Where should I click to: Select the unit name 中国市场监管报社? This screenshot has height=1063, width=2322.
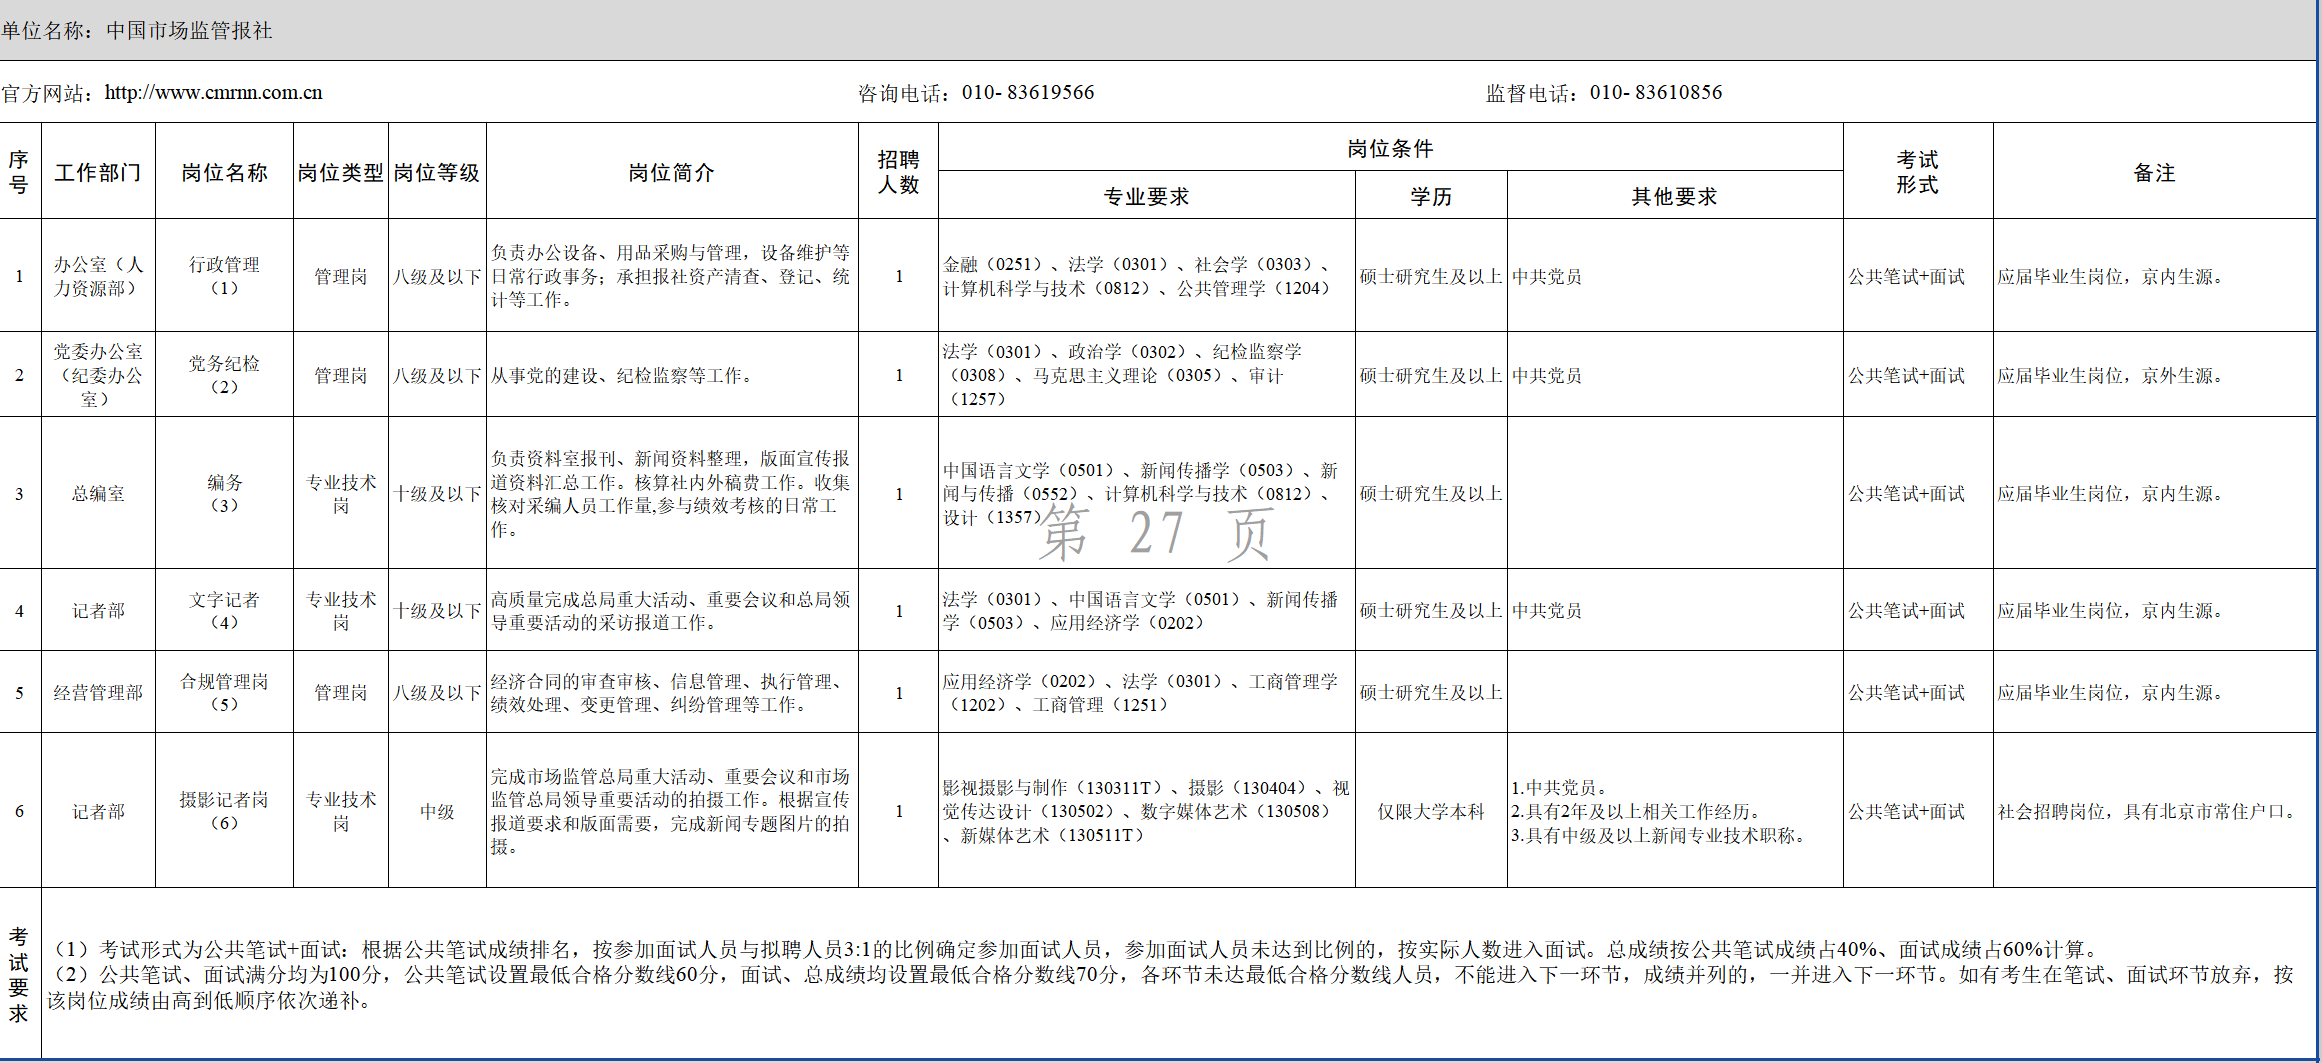189,31
